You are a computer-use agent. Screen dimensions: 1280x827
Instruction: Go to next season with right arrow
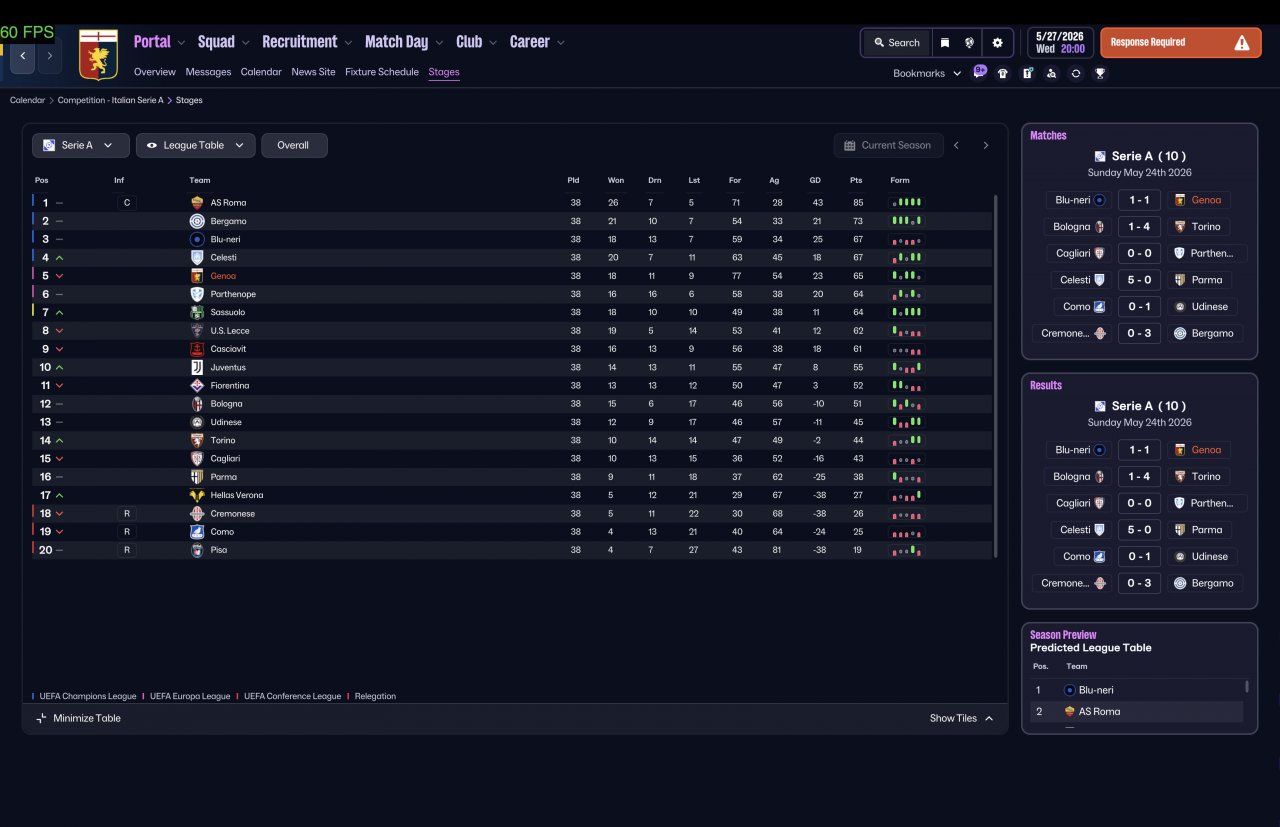[985, 145]
